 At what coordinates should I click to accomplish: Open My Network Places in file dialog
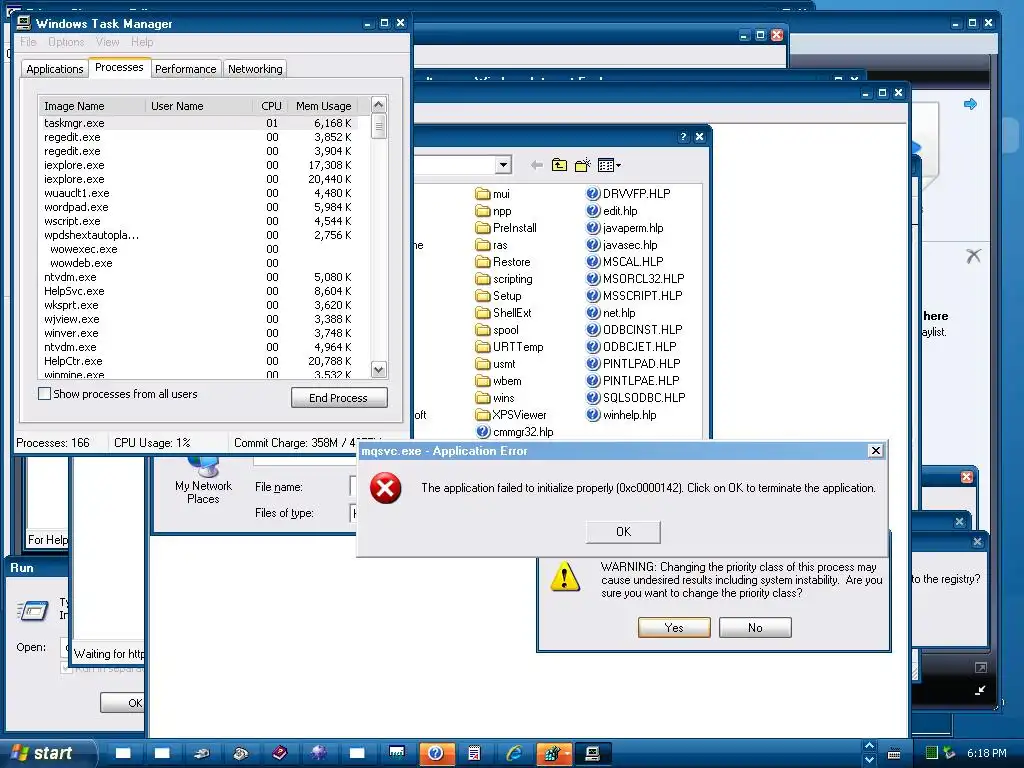click(x=203, y=481)
